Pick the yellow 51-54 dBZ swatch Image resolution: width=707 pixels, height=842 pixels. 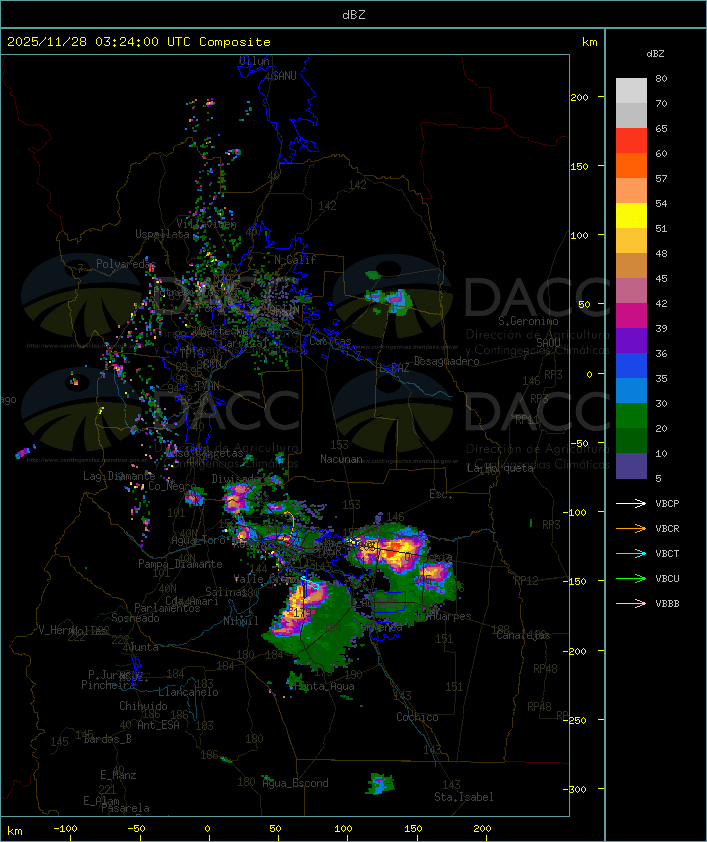[631, 216]
